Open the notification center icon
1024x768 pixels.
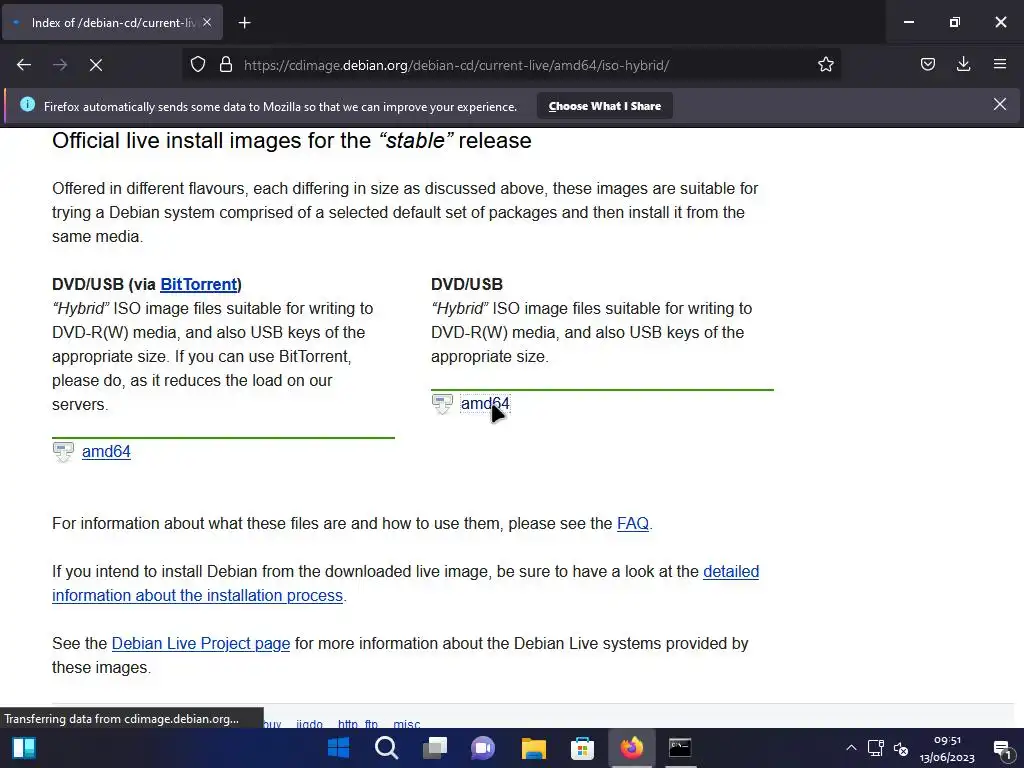tap(1002, 749)
